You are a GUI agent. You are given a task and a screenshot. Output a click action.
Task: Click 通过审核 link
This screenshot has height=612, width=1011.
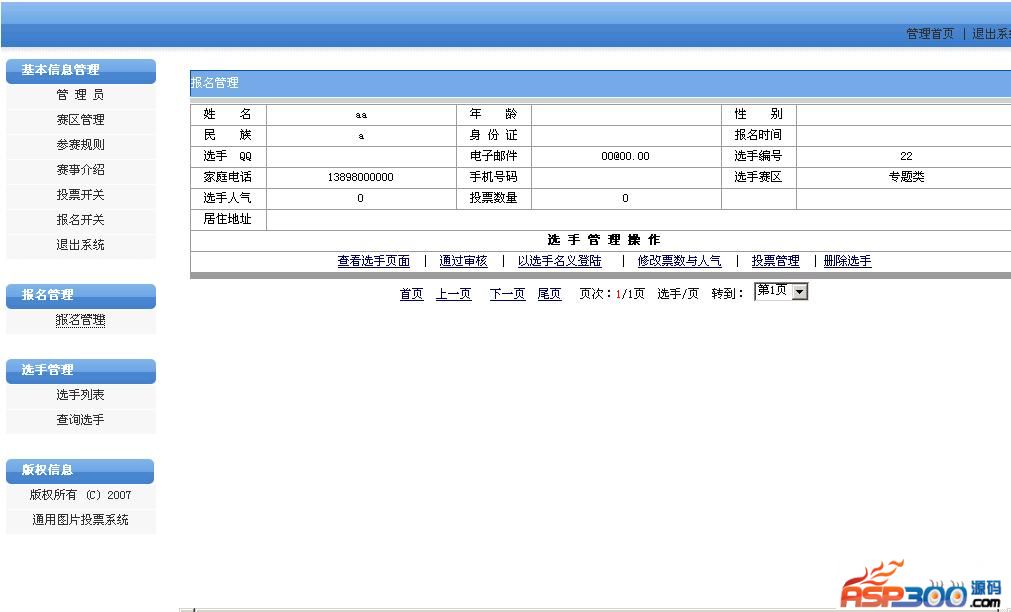(463, 261)
